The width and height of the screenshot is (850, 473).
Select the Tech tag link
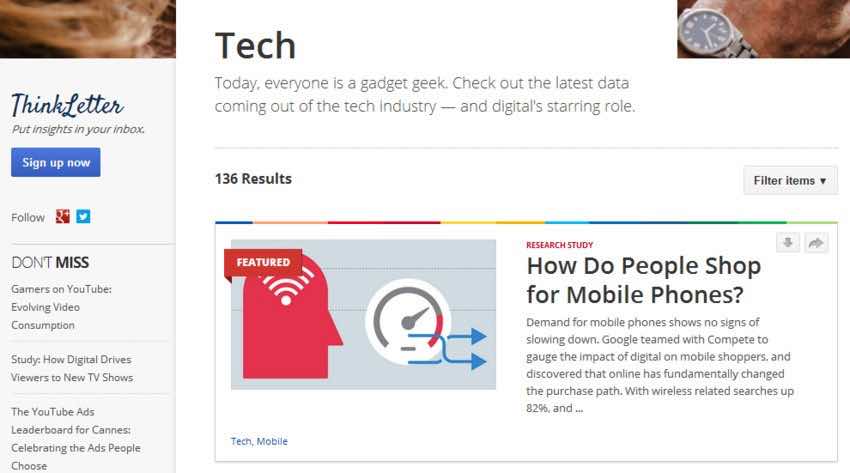point(241,441)
